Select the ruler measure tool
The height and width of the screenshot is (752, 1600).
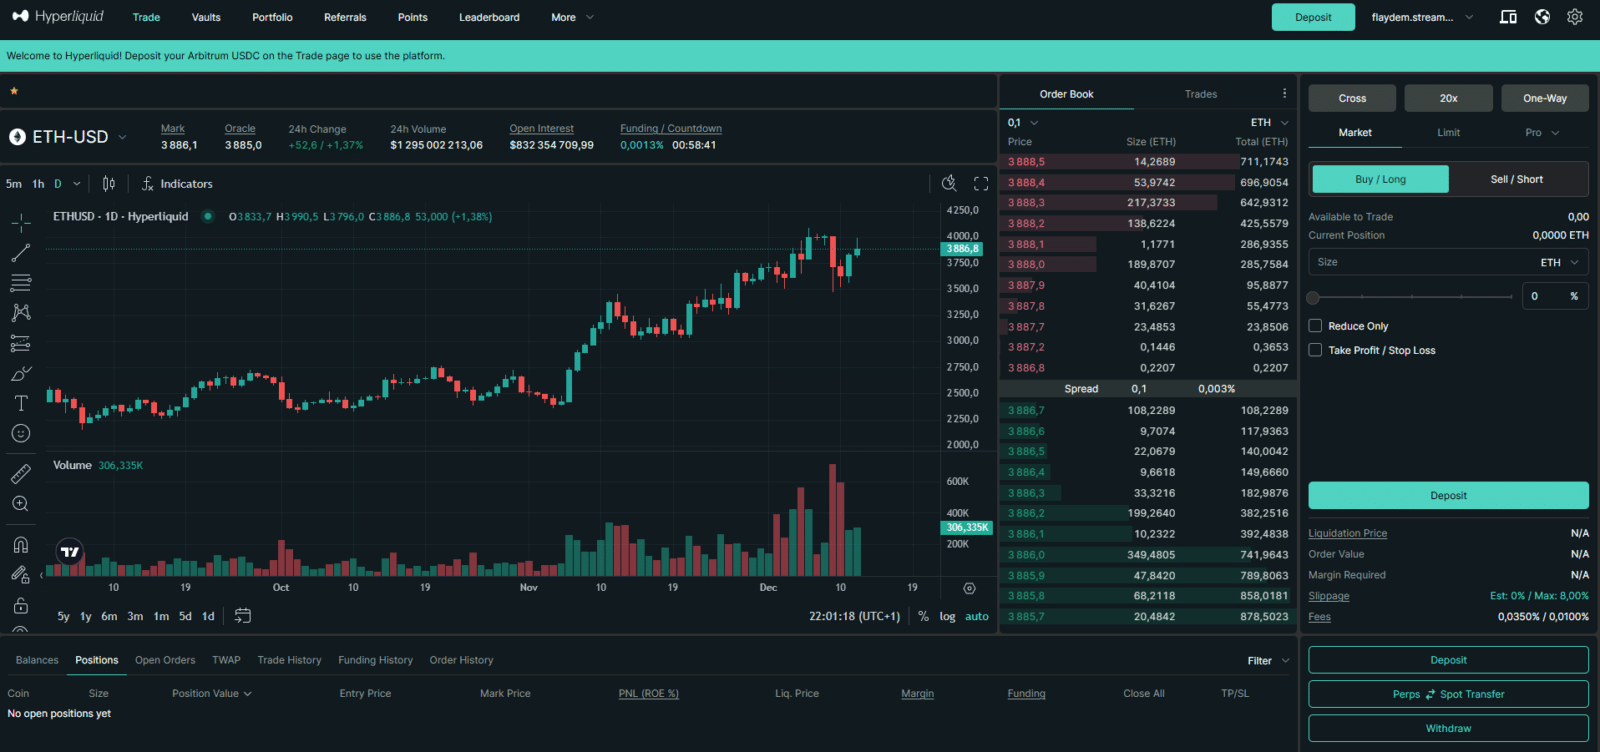coord(21,474)
